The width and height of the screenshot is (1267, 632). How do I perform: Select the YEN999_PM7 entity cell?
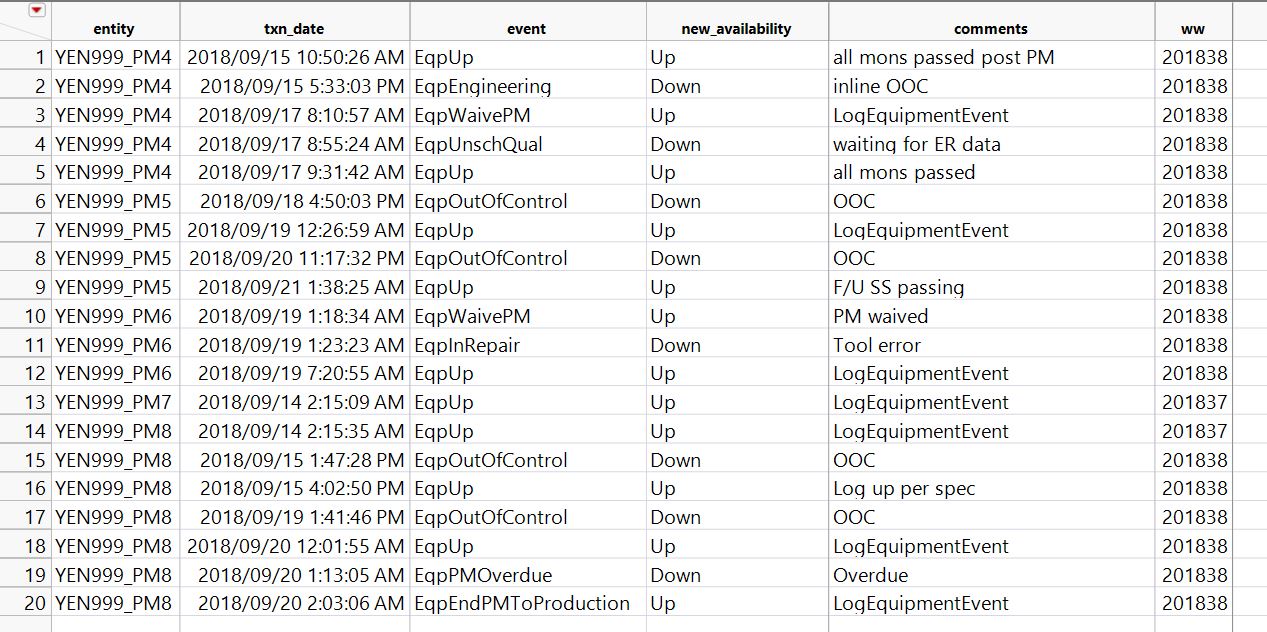coord(113,402)
